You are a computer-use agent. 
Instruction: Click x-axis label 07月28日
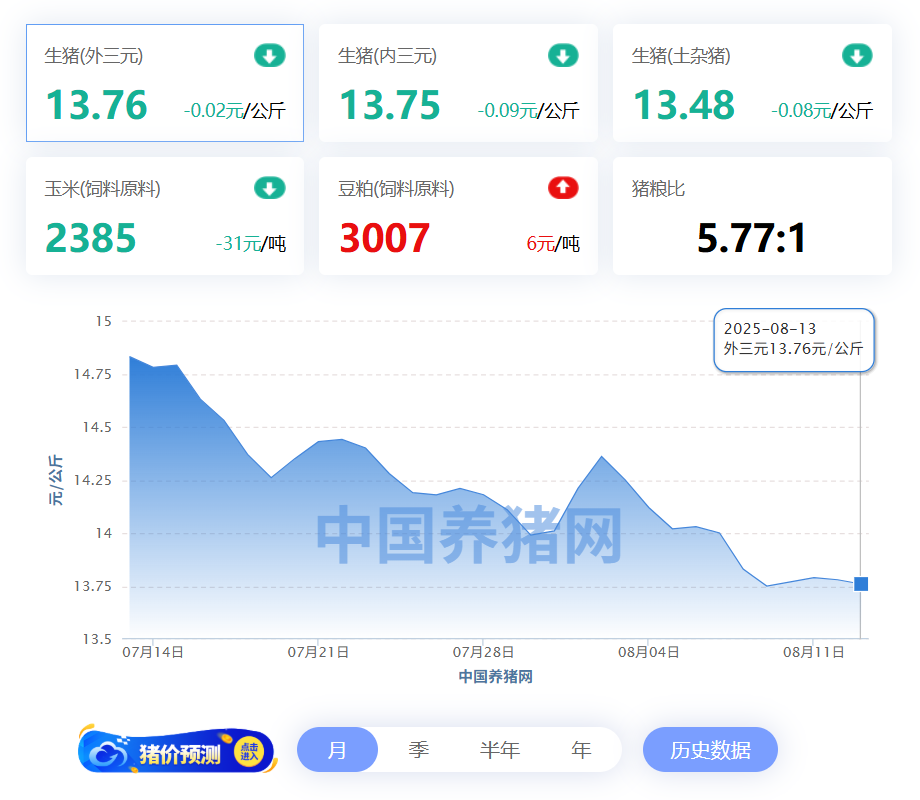pos(483,652)
